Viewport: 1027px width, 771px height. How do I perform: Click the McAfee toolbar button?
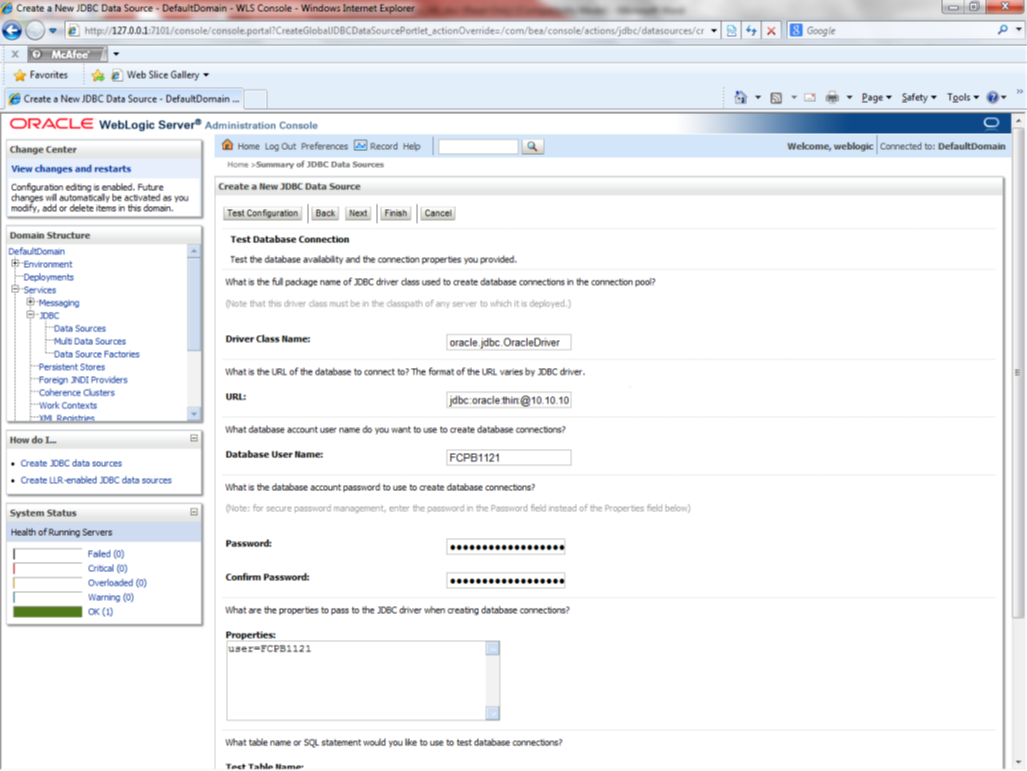67,54
